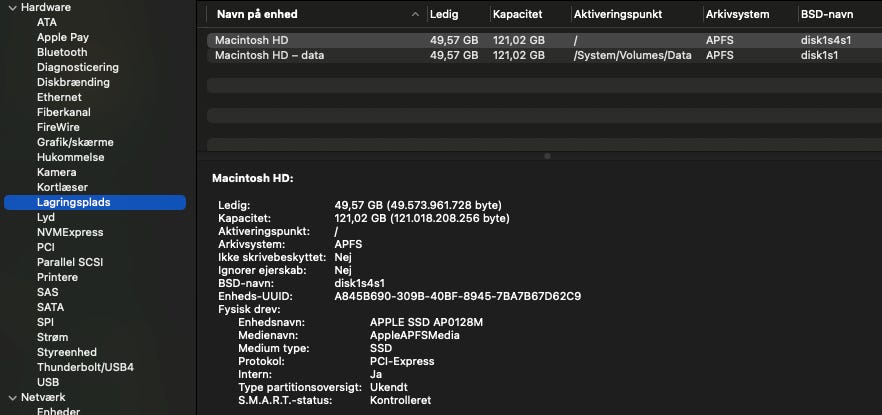Sort by the Navn på enhed column

(257, 15)
